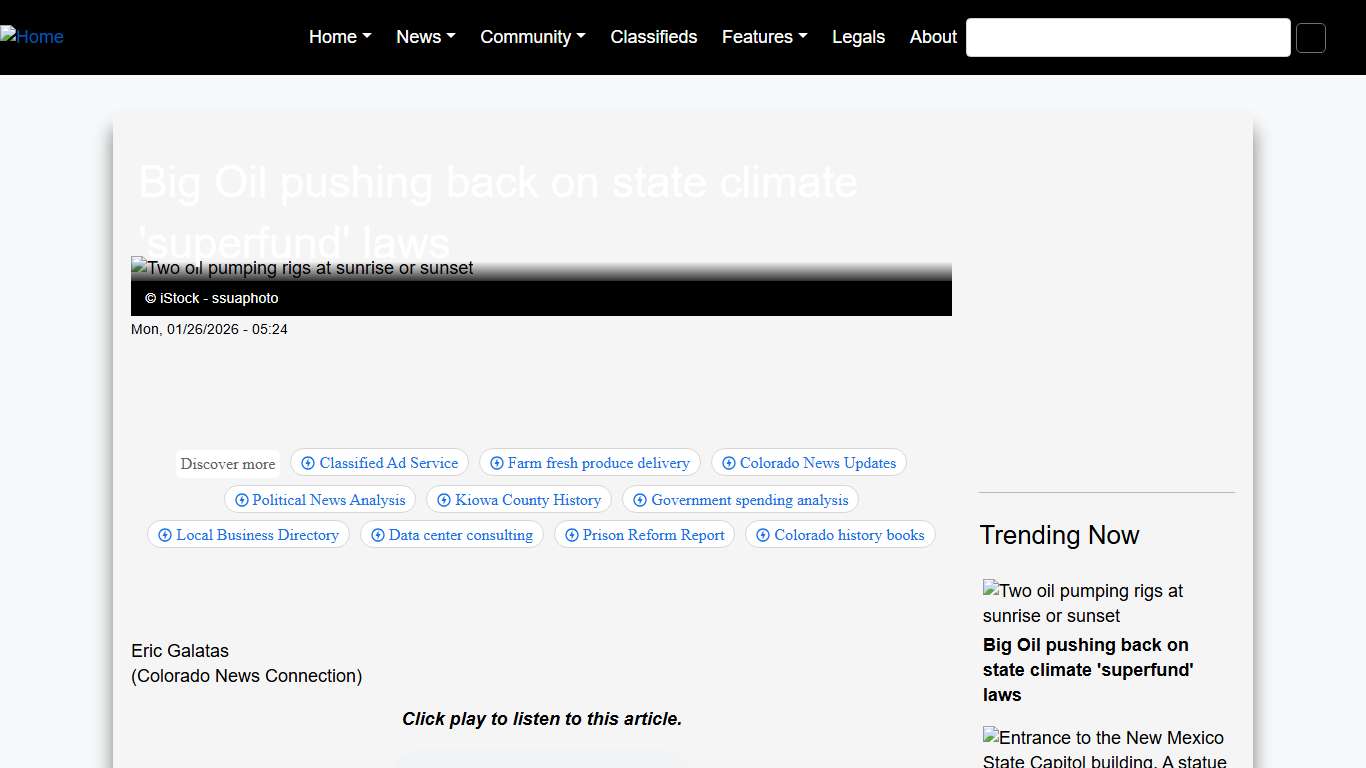Expand the Home dropdown menu
This screenshot has width=1366, height=768.
[340, 37]
